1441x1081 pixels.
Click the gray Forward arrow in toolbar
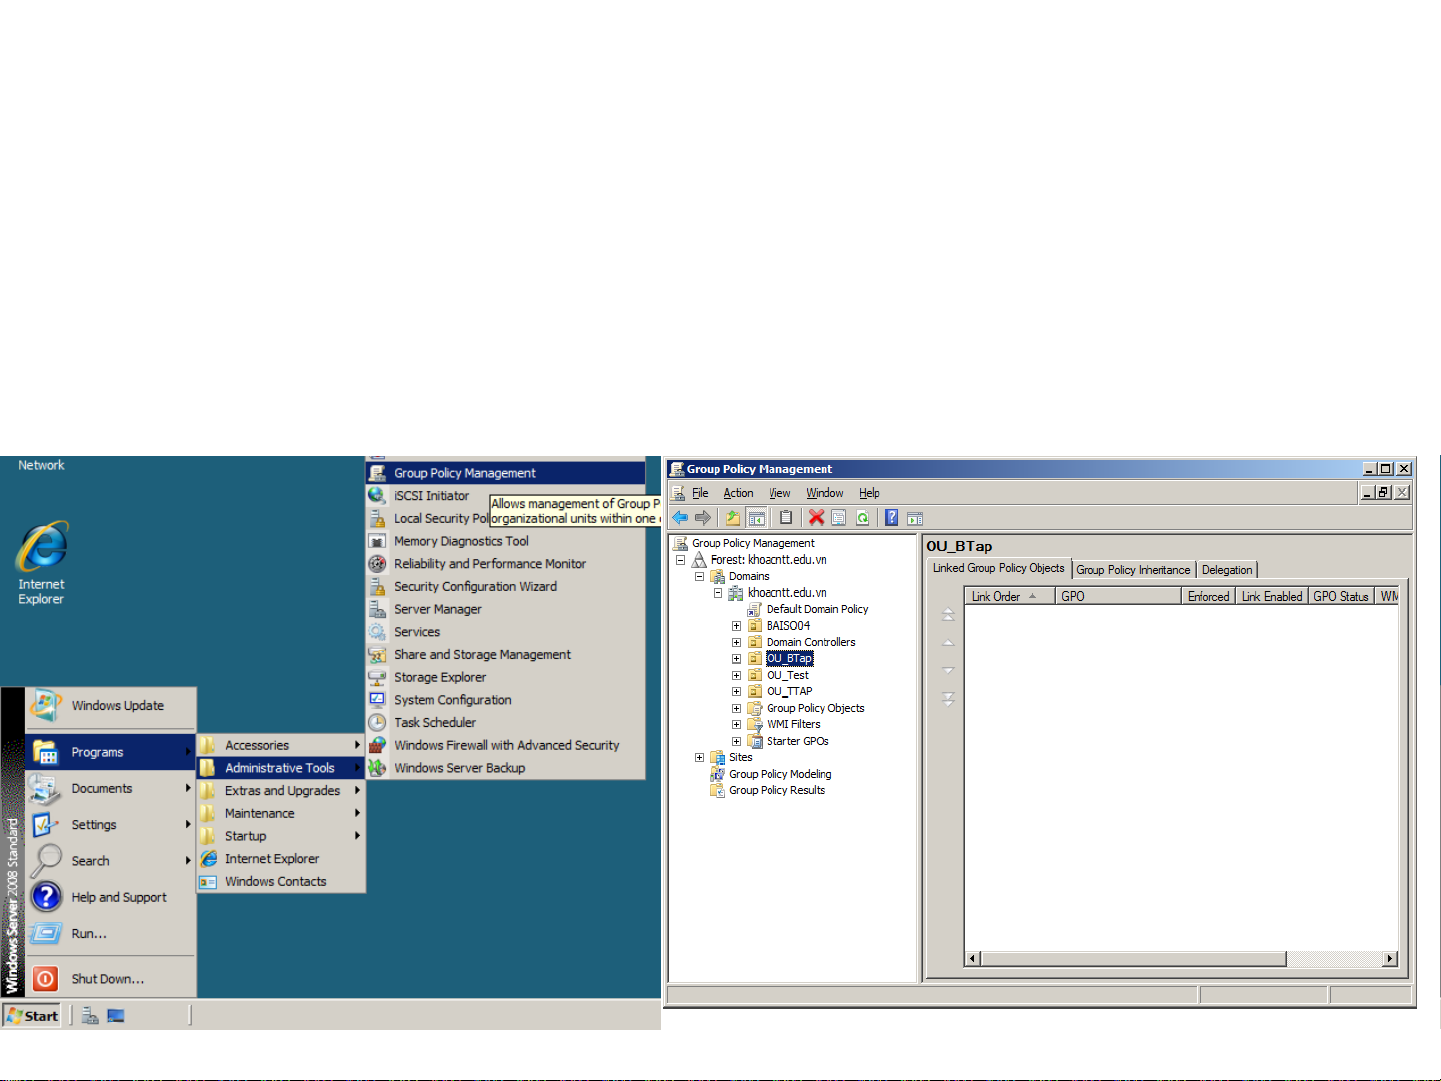pyautogui.click(x=703, y=517)
